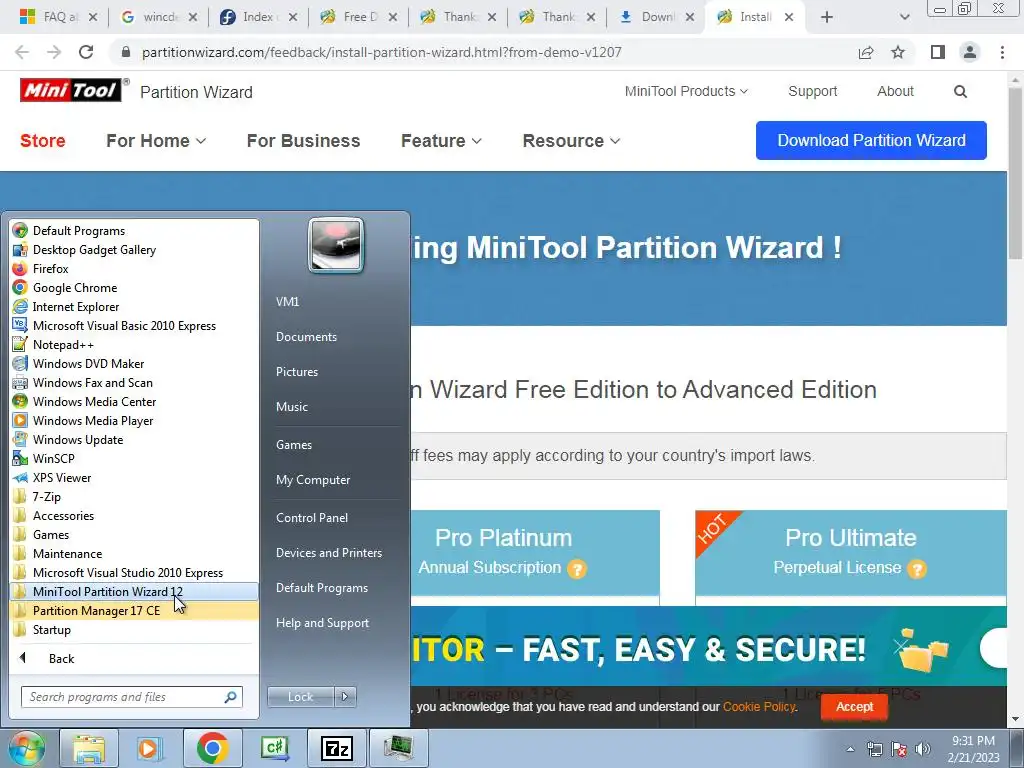1024x768 pixels.
Task: Open a new Chrome tab
Action: (827, 17)
